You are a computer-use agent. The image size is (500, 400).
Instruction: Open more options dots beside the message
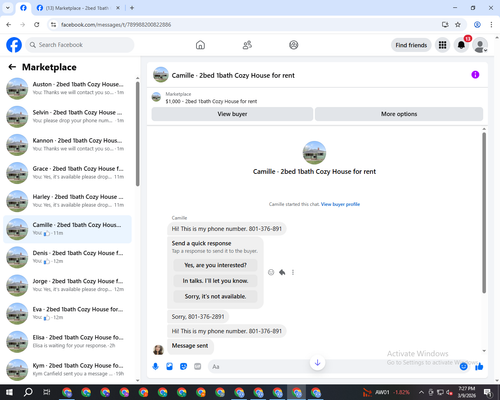coord(293,272)
